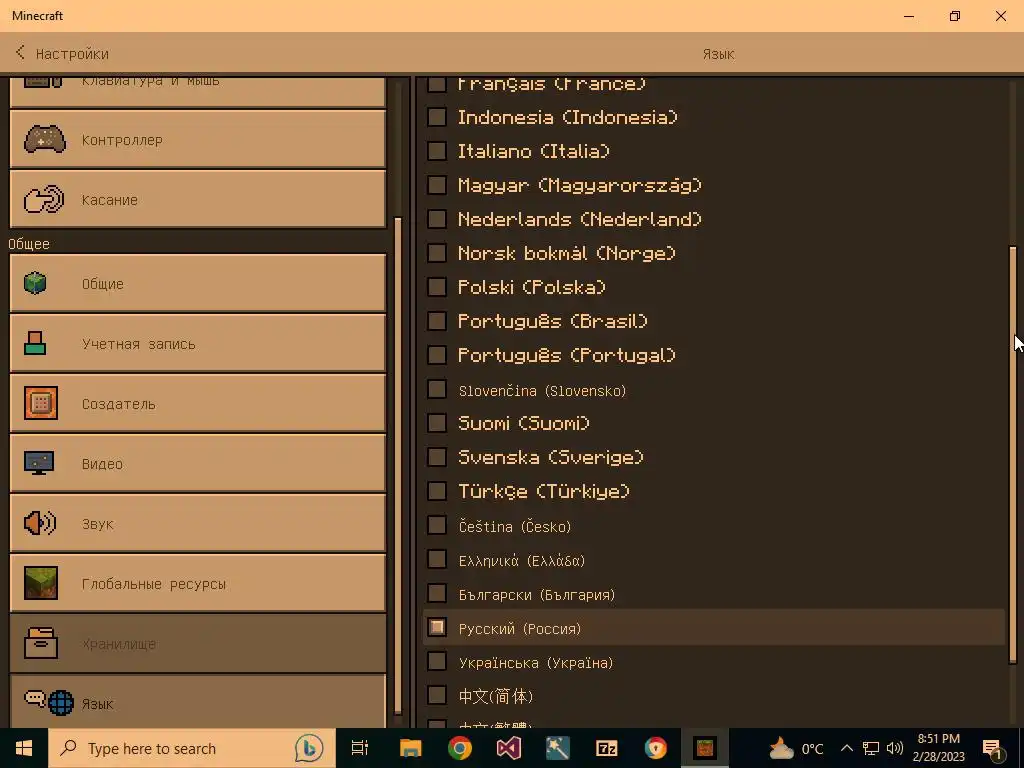Click the left settings panel scrollbar
This screenshot has height=768, width=1024.
coord(398,465)
